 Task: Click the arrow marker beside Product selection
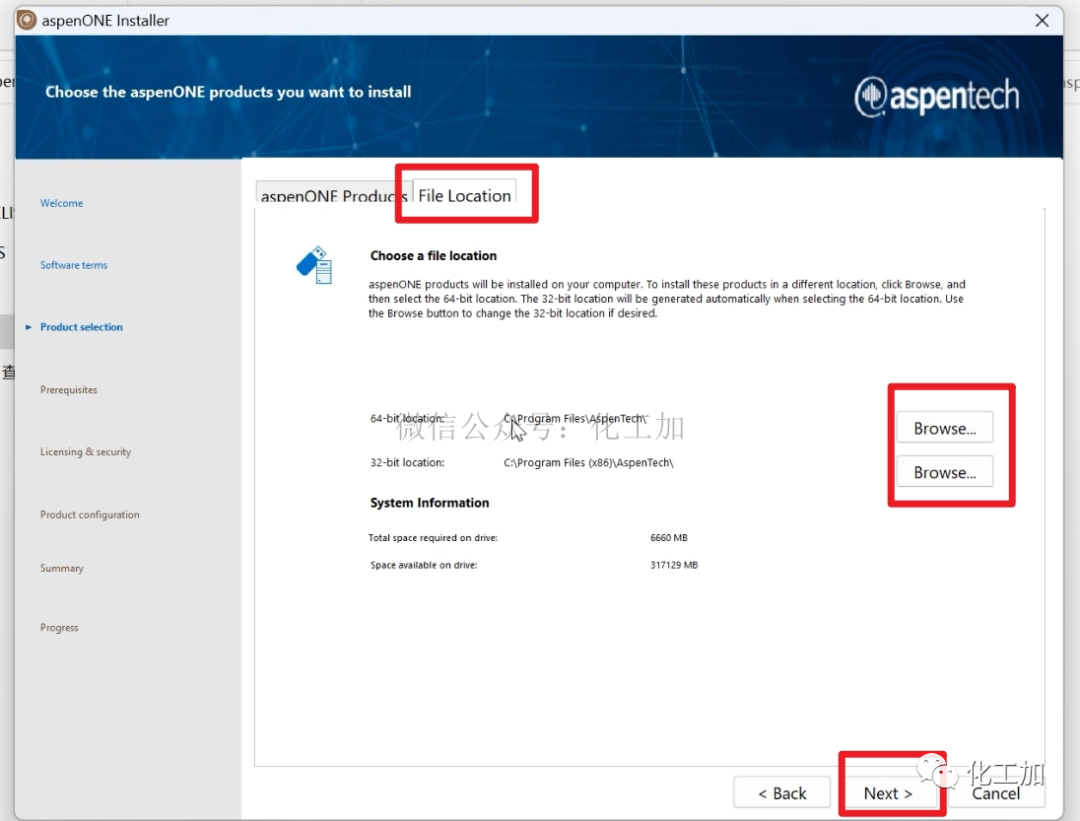[x=28, y=327]
